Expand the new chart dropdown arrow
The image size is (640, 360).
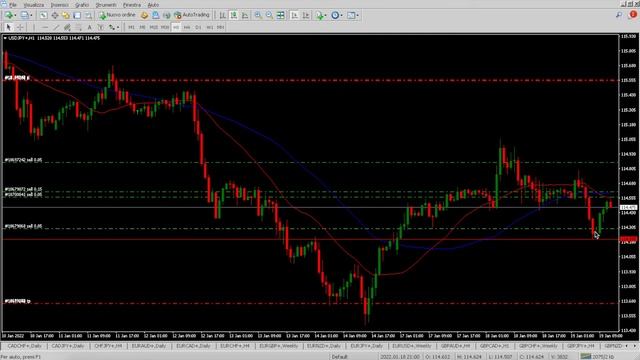point(15,16)
